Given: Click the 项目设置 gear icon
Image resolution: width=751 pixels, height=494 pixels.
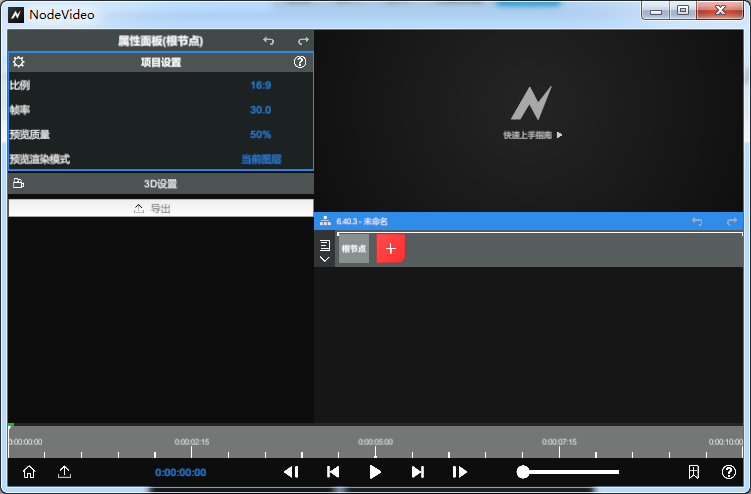Looking at the screenshot, I should (19, 62).
